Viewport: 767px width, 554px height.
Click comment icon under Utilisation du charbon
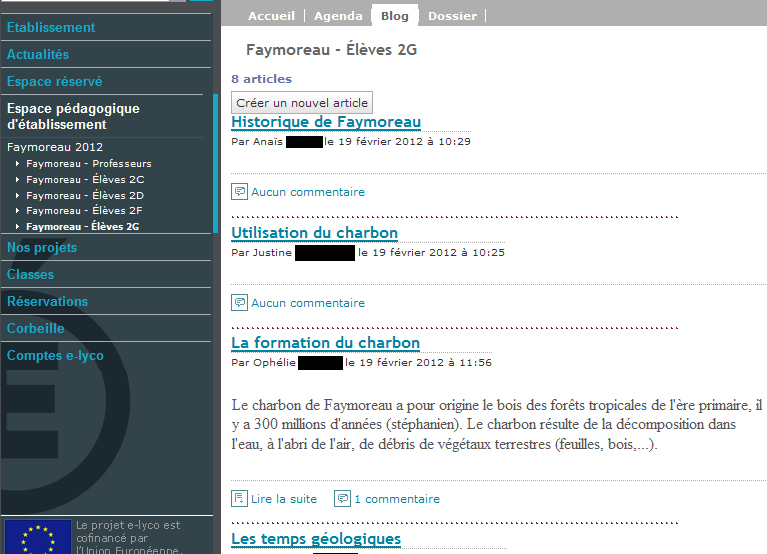coord(239,302)
